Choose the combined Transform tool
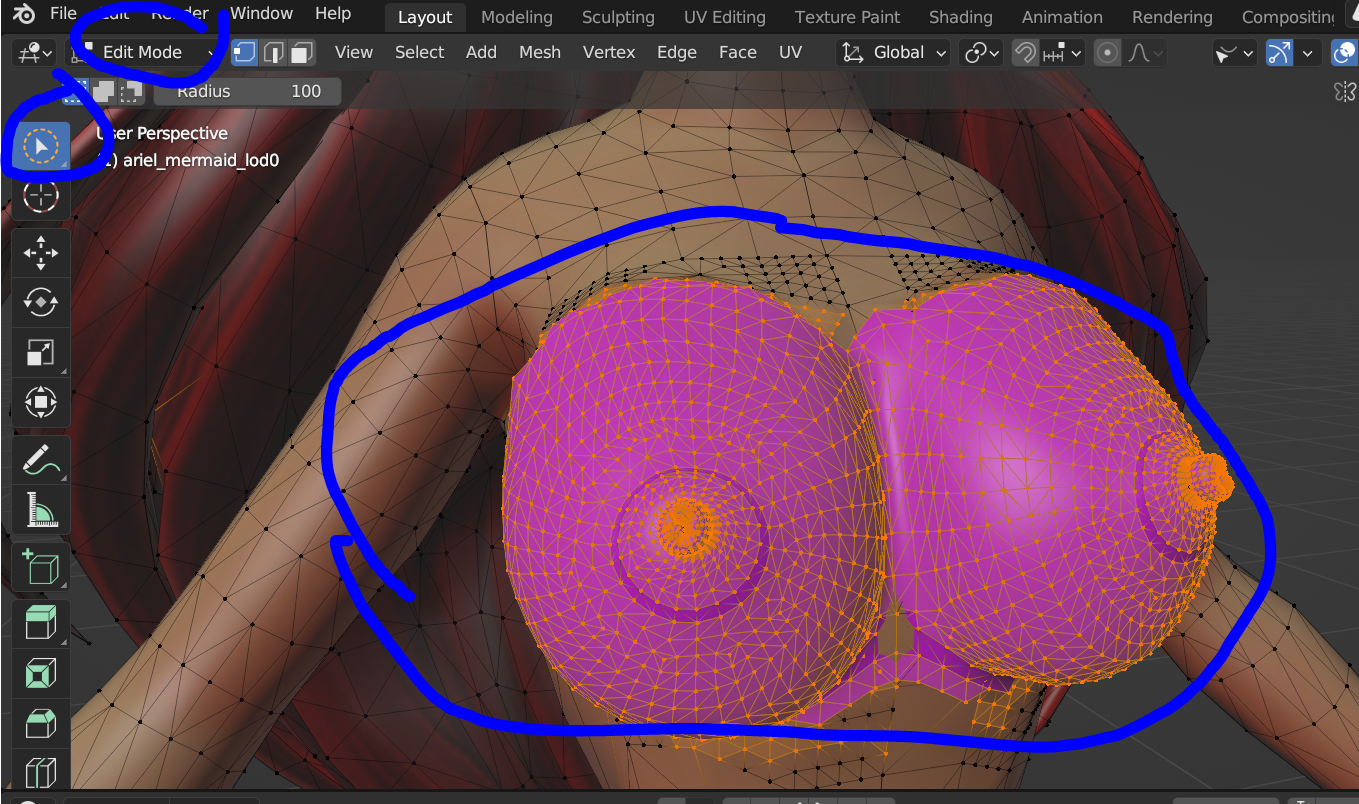This screenshot has width=1359, height=804. click(x=41, y=402)
